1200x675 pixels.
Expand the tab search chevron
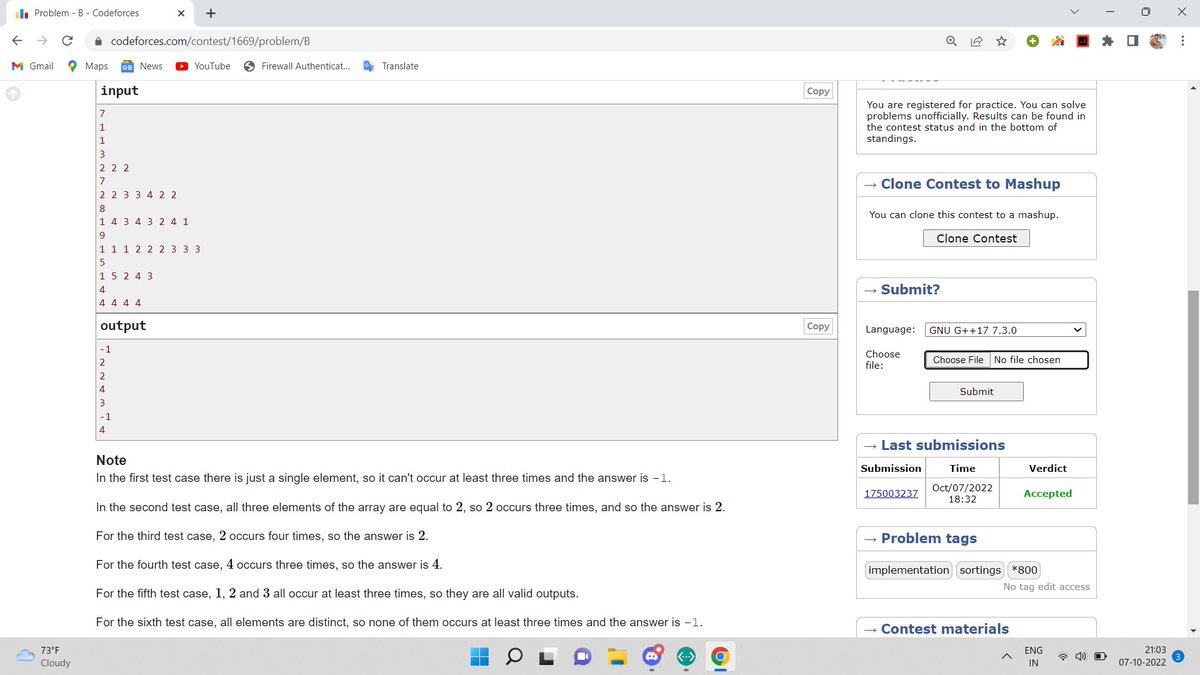(1076, 13)
